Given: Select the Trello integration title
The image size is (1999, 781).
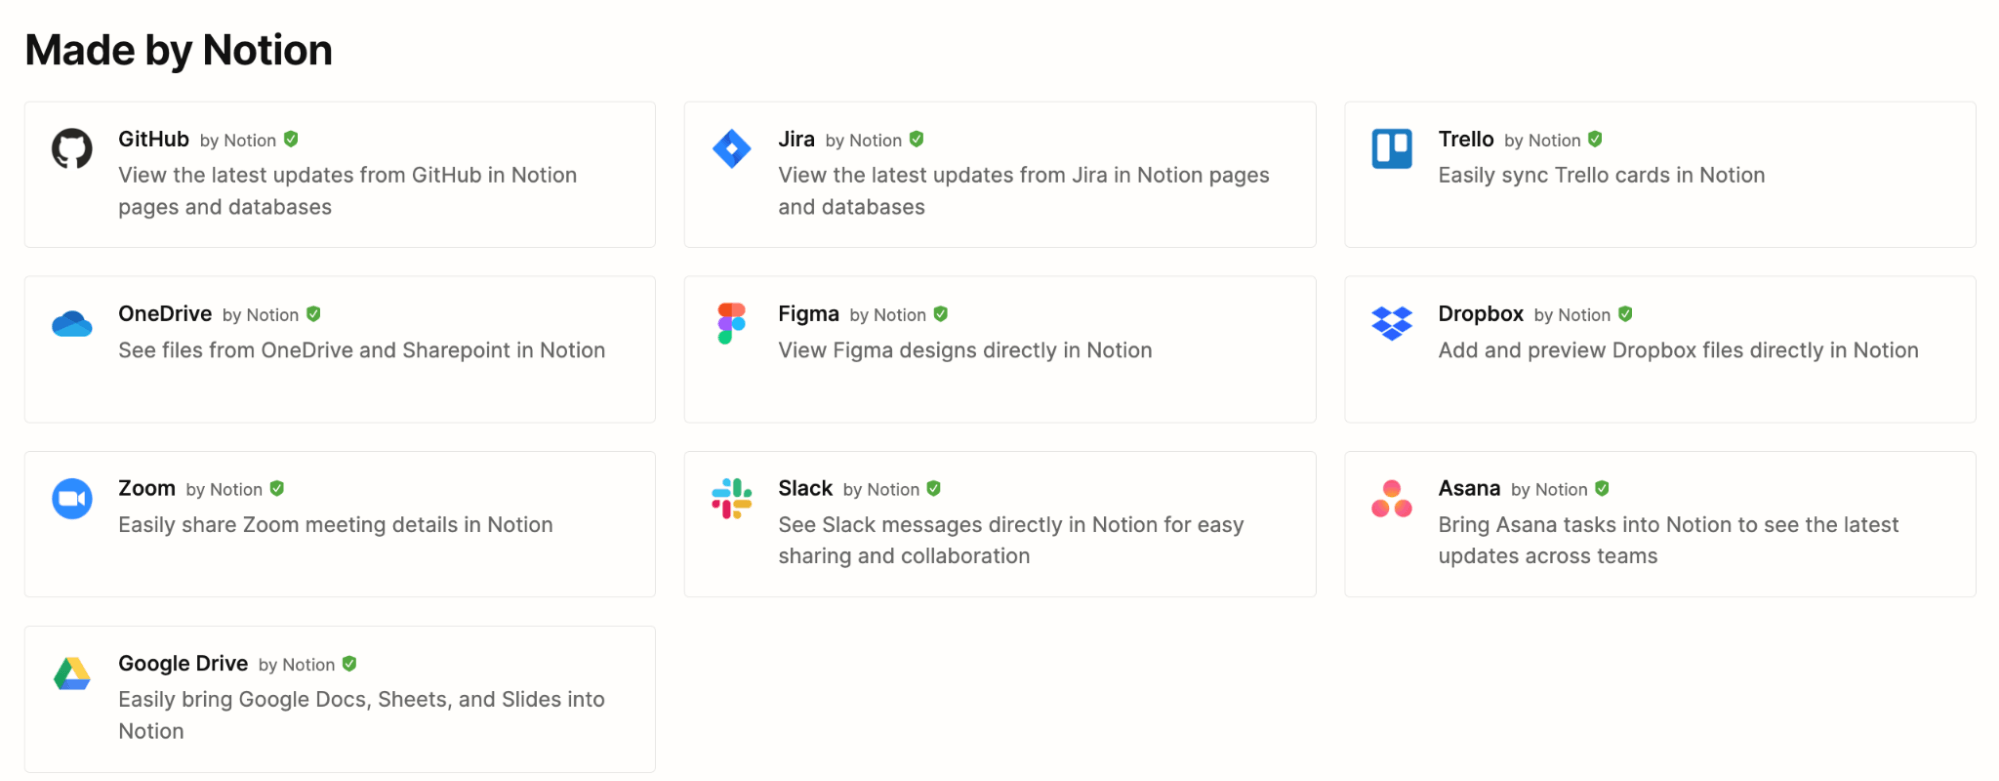Looking at the screenshot, I should [1465, 139].
